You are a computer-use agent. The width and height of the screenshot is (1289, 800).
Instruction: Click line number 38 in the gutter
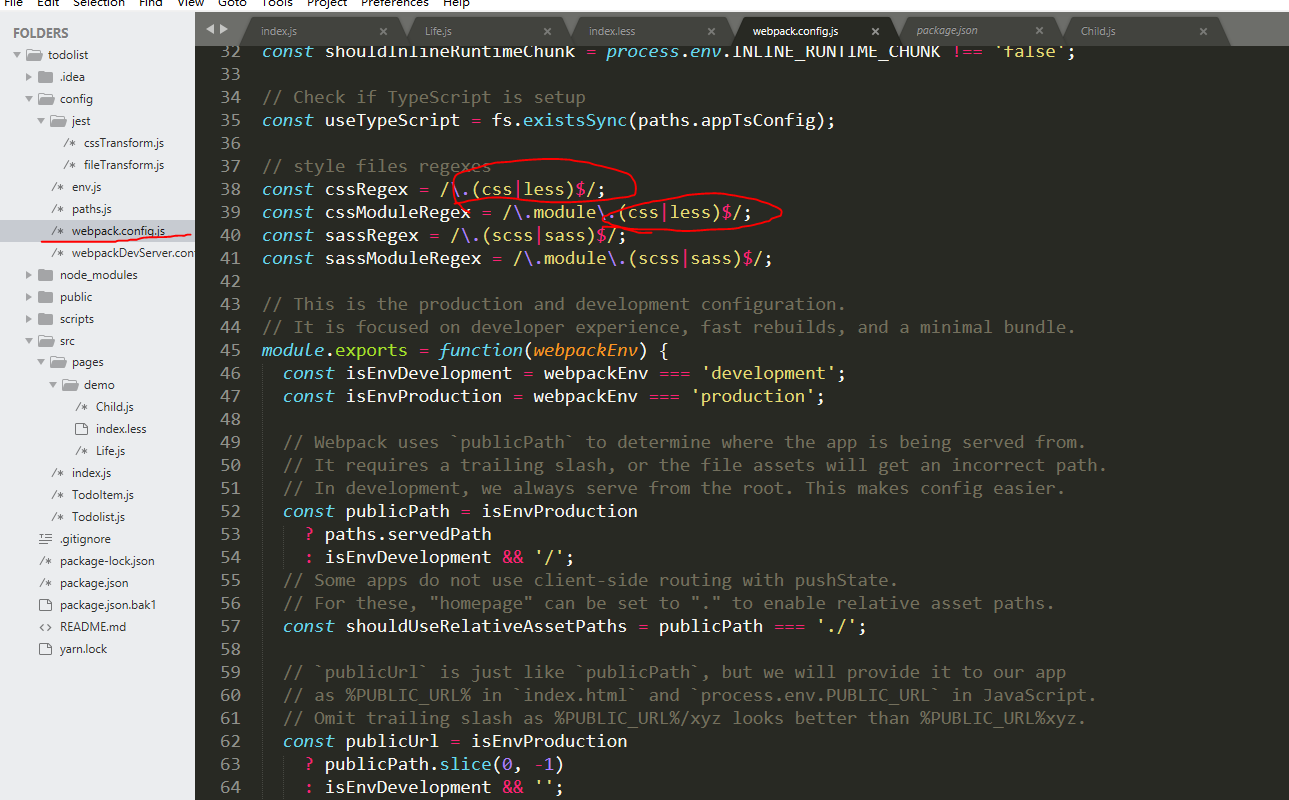(230, 189)
